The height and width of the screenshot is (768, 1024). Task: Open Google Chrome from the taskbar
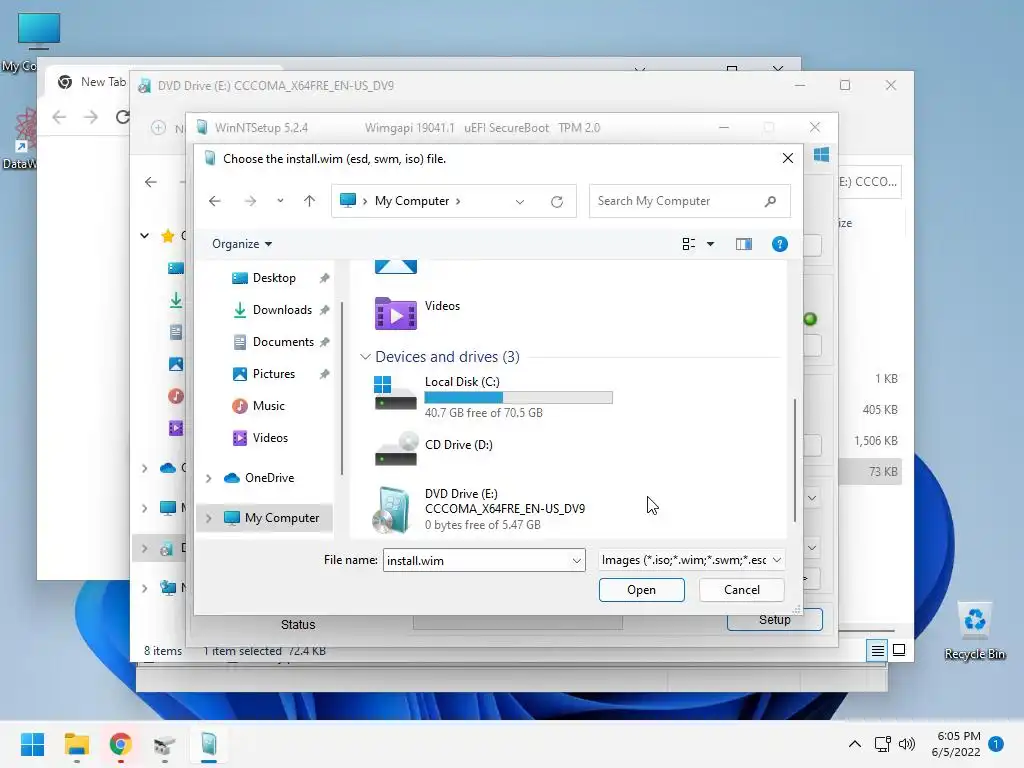point(120,744)
